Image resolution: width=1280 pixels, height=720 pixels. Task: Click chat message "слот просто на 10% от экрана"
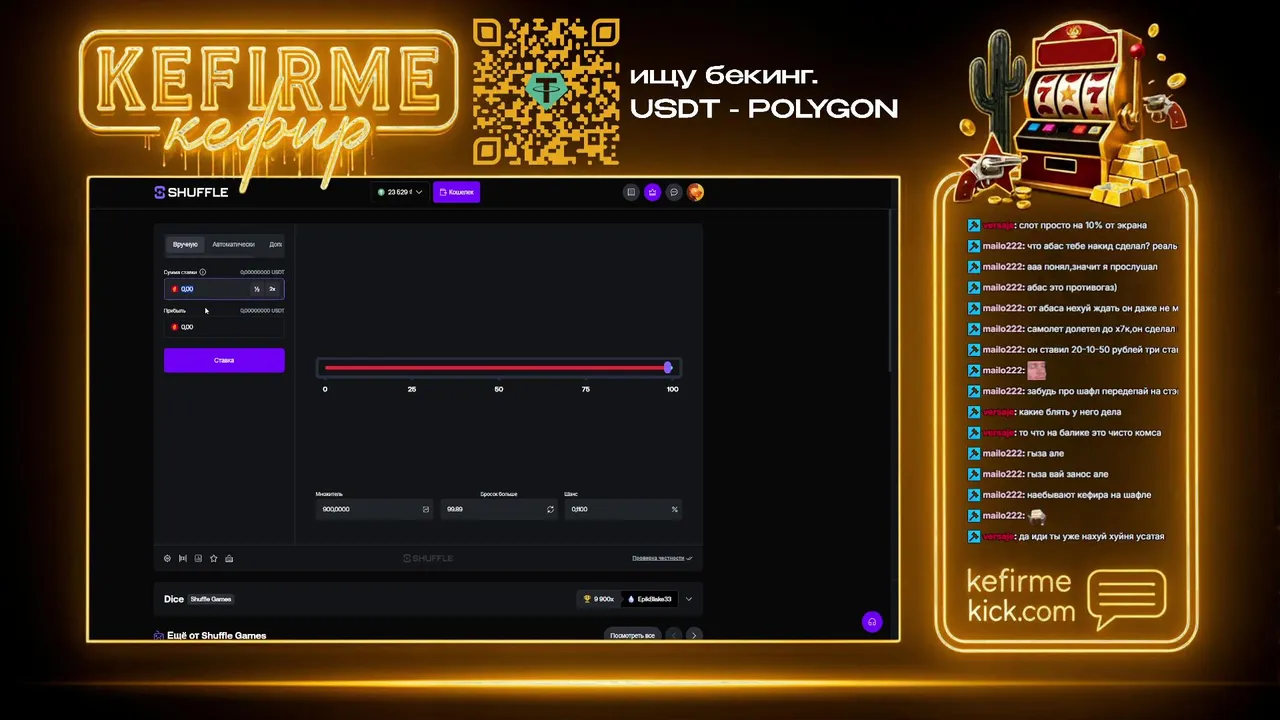1082,225
